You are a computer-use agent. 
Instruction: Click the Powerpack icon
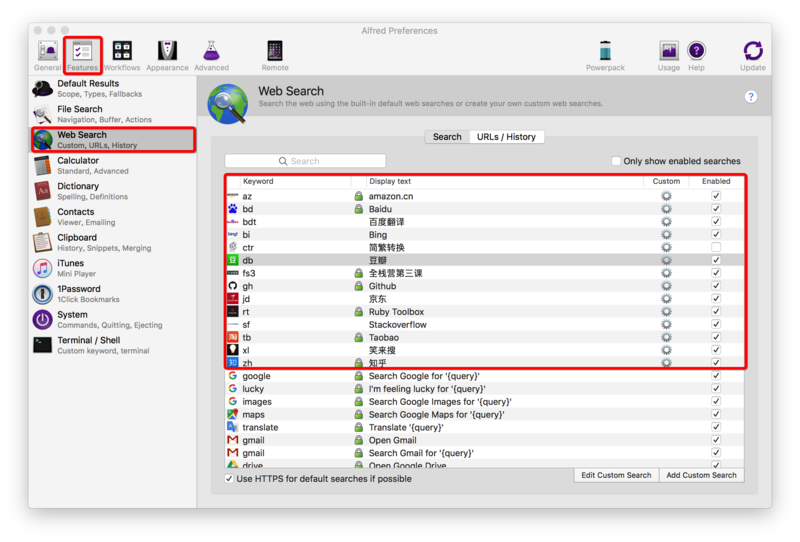coord(605,56)
